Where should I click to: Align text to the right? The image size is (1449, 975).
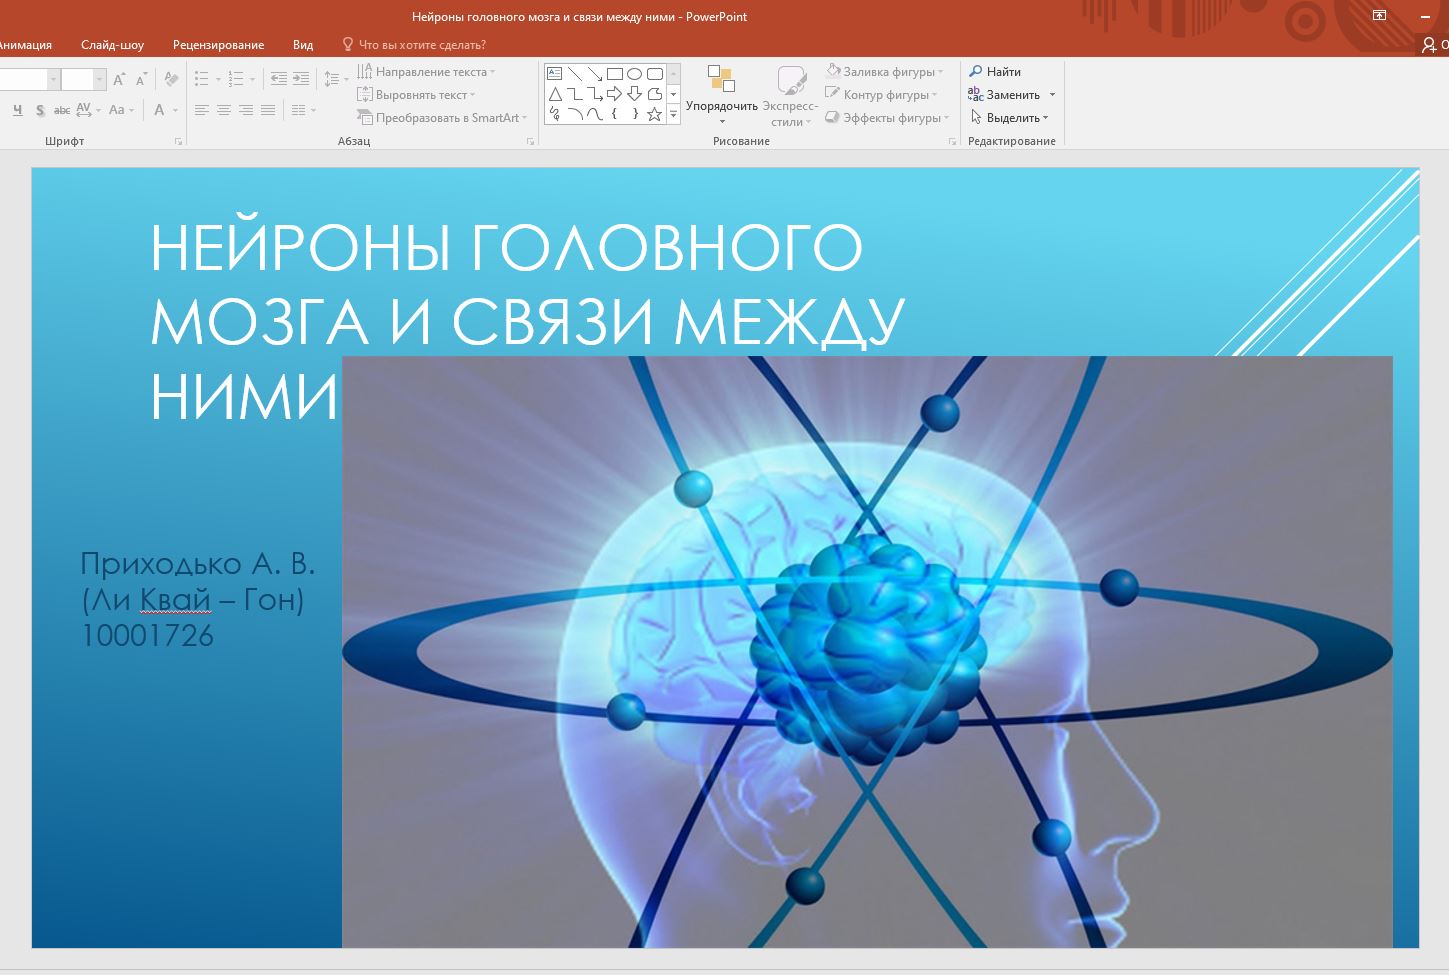246,110
